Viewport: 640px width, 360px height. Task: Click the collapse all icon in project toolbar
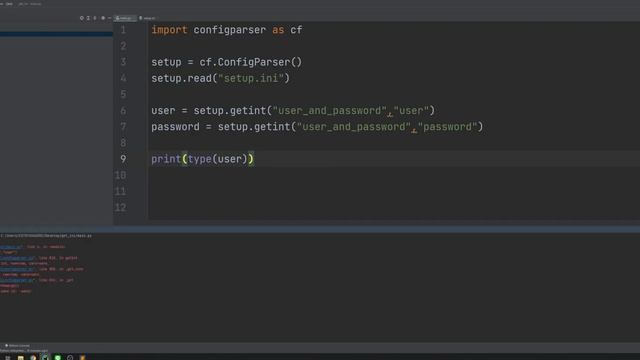coord(95,18)
